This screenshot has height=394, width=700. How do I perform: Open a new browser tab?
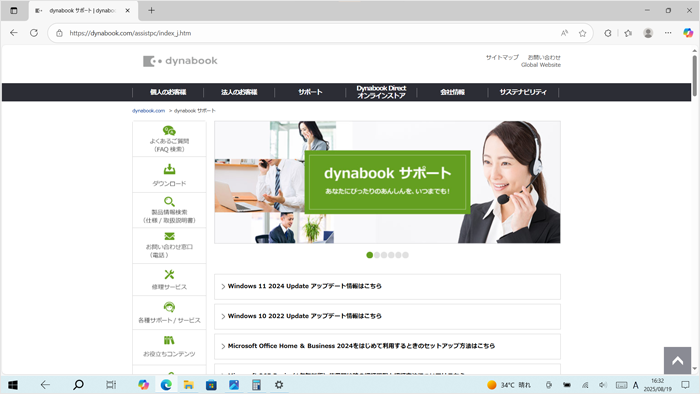pyautogui.click(x=151, y=10)
